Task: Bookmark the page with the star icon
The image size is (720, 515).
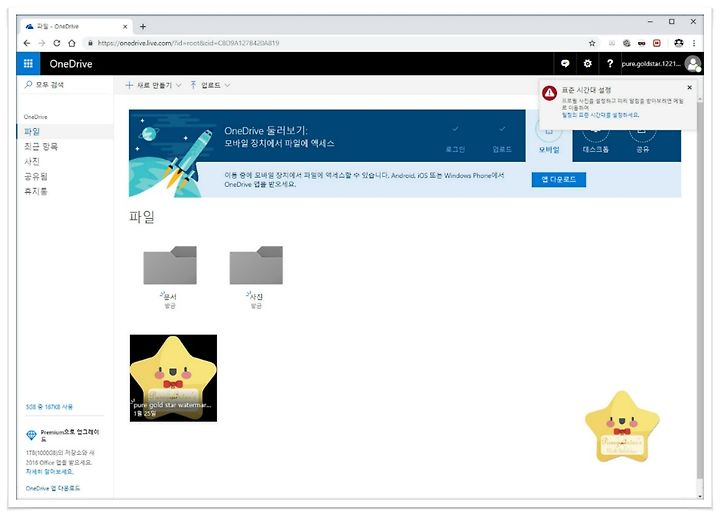Action: click(x=592, y=43)
